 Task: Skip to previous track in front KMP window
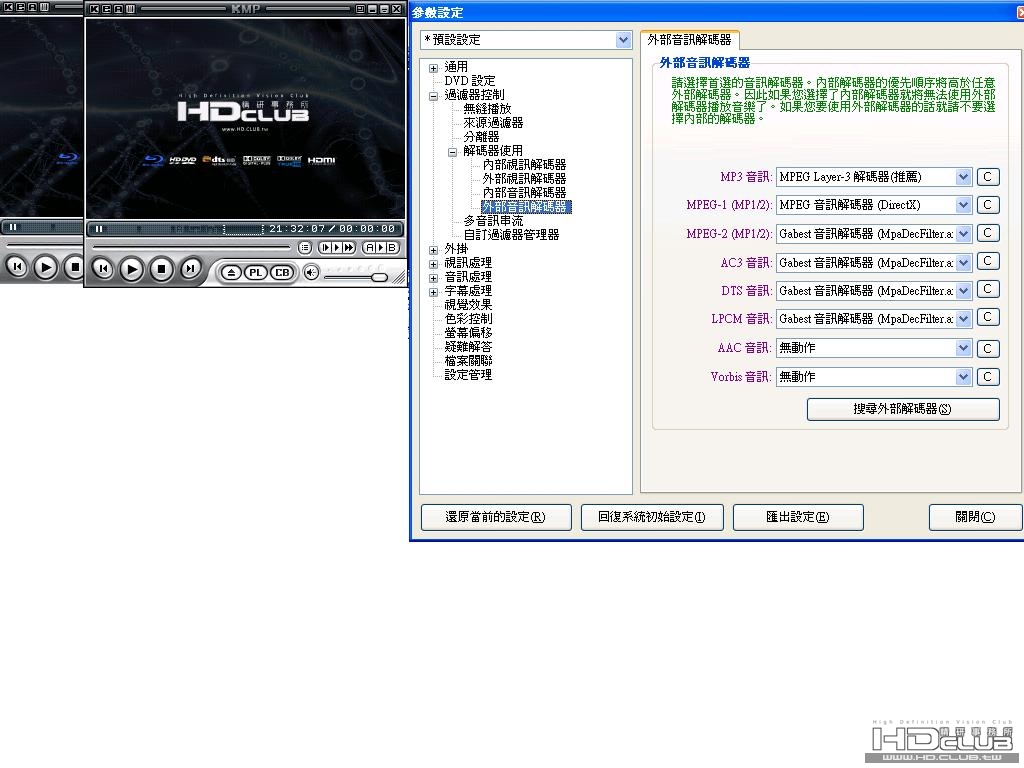click(x=103, y=268)
